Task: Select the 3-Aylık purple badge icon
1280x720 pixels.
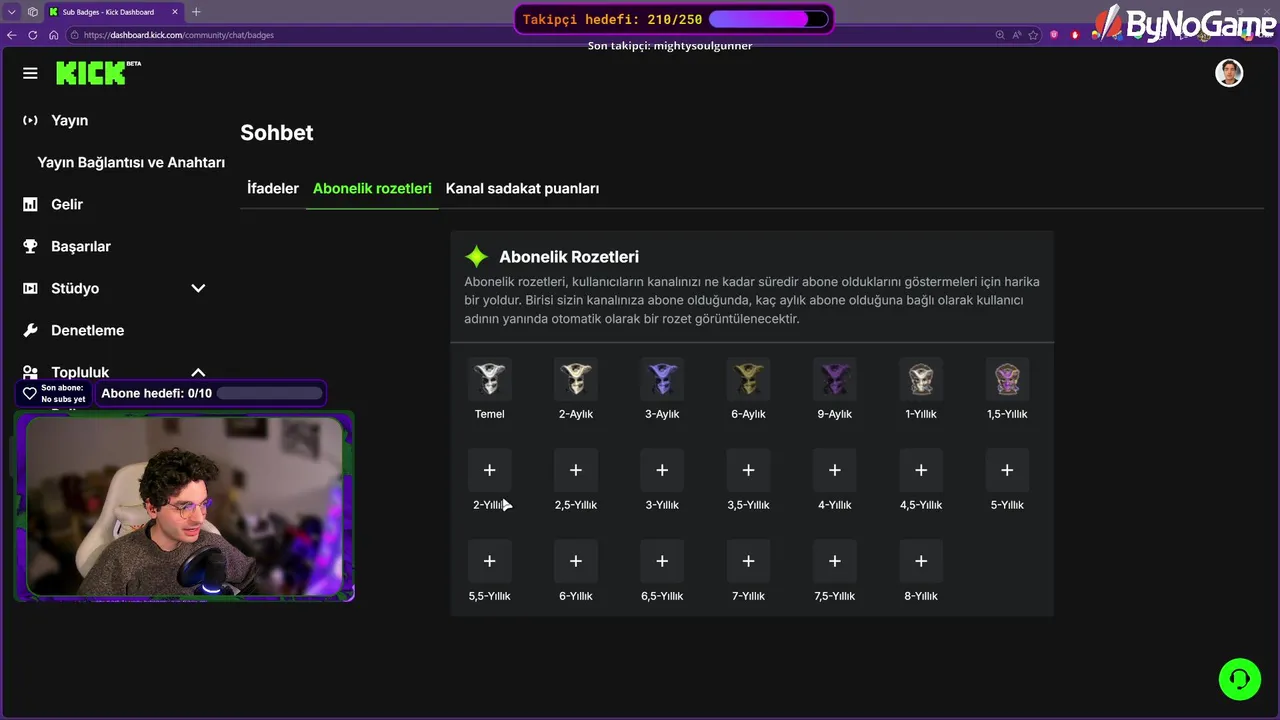Action: click(662, 379)
